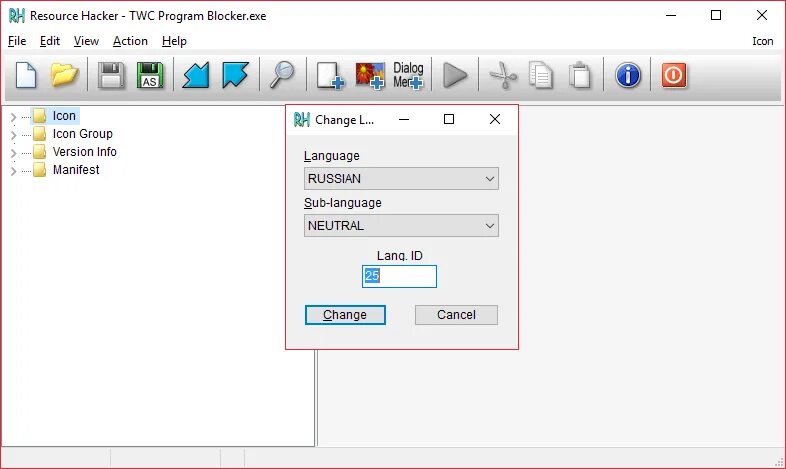The image size is (786, 469).
Task: Click the New blank file toolbar icon
Action: click(26, 75)
